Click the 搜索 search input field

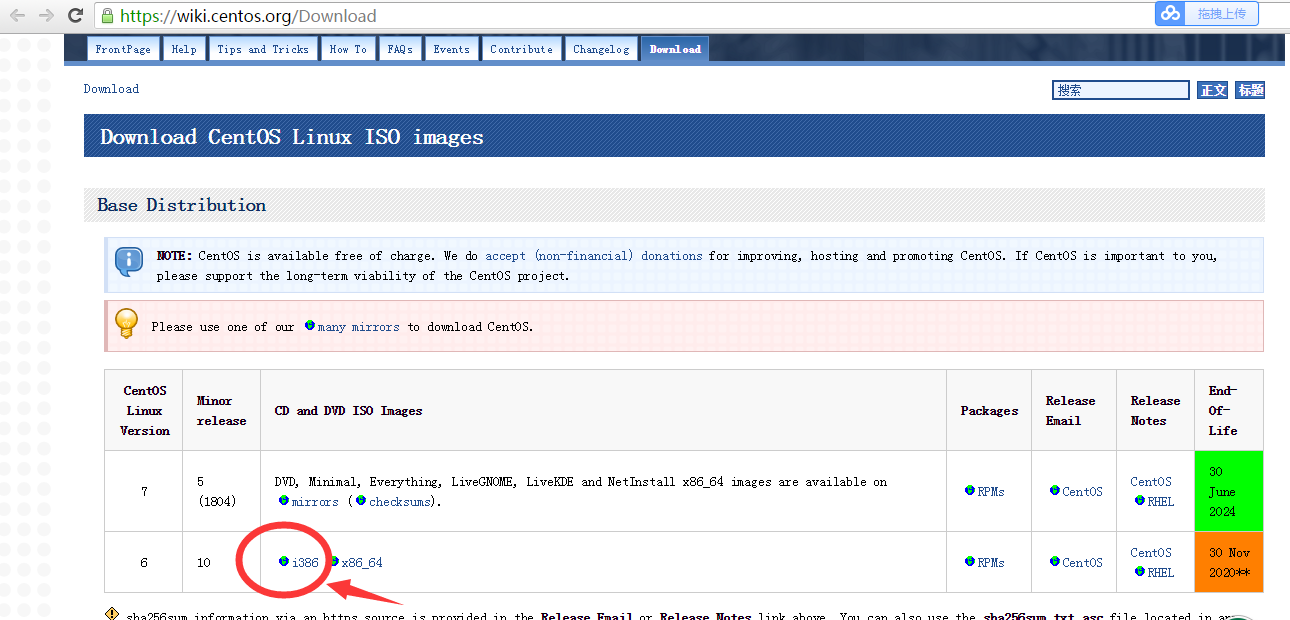tap(1119, 89)
